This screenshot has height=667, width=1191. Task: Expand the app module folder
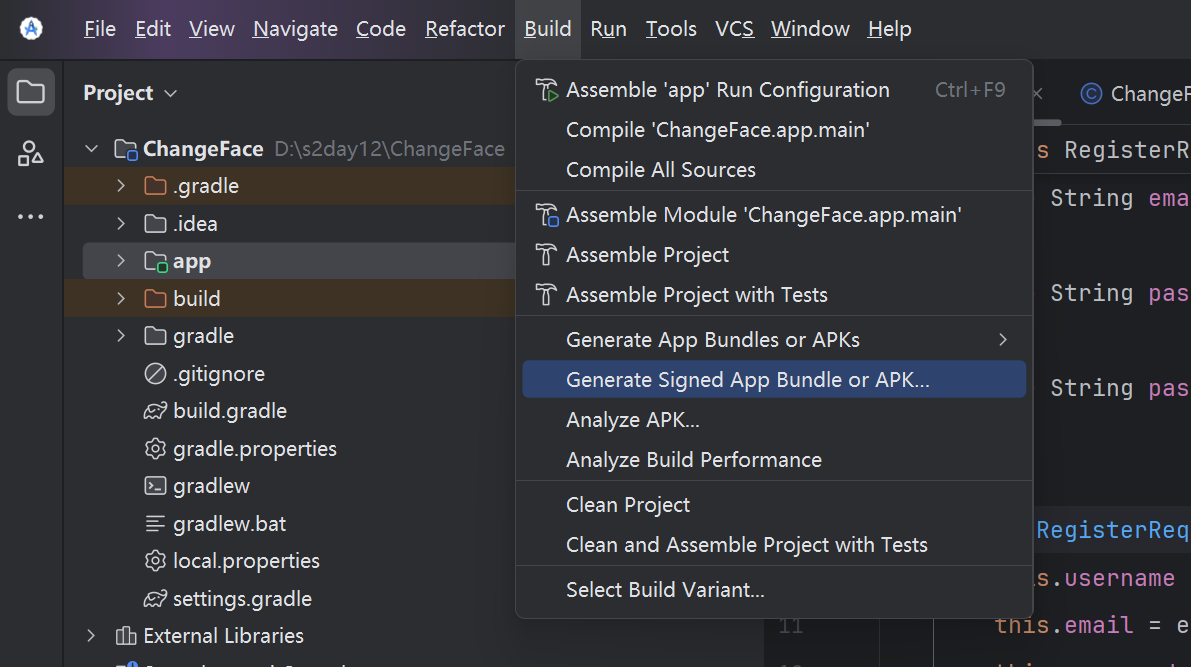tap(121, 261)
